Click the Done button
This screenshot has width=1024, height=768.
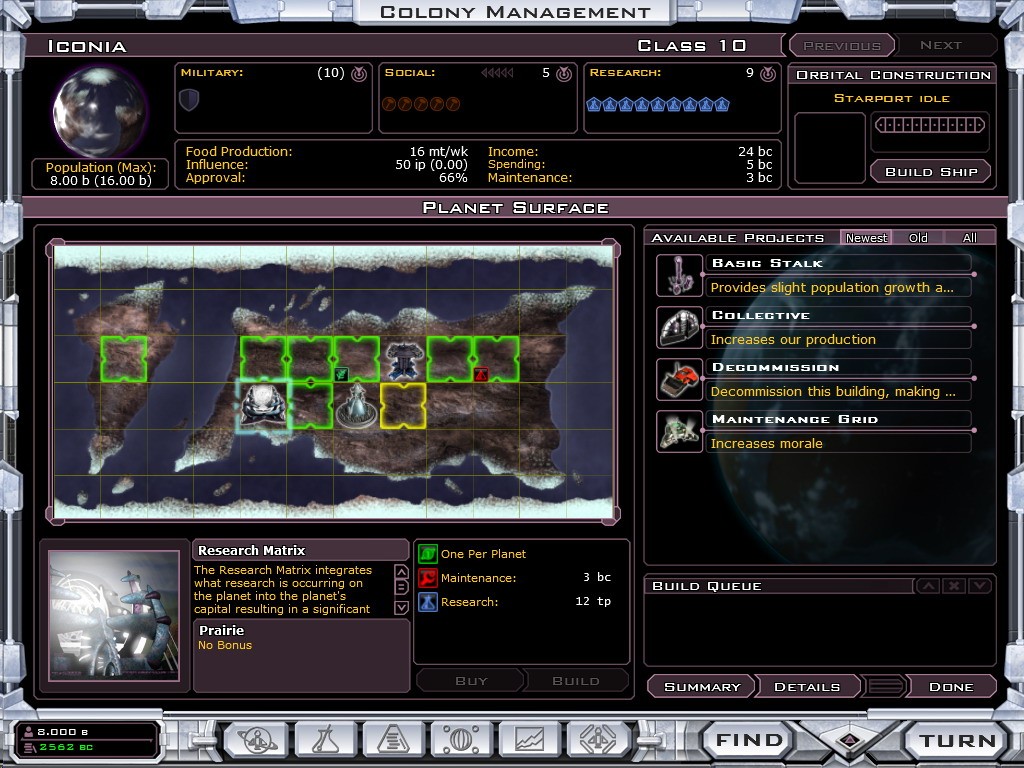coord(950,687)
